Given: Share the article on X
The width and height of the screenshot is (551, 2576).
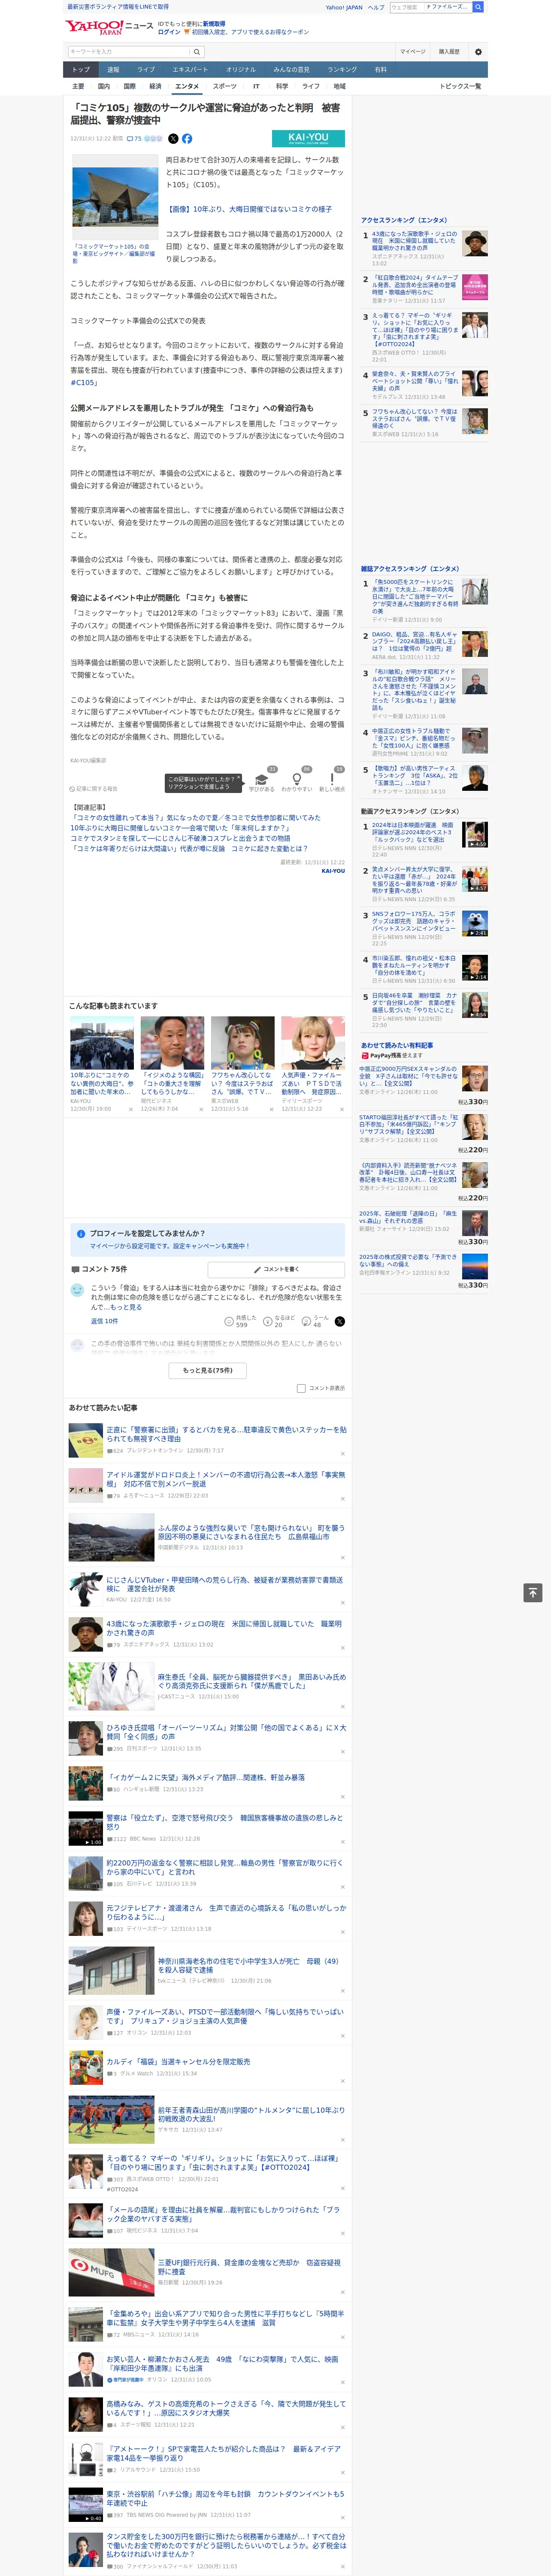Looking at the screenshot, I should point(173,139).
